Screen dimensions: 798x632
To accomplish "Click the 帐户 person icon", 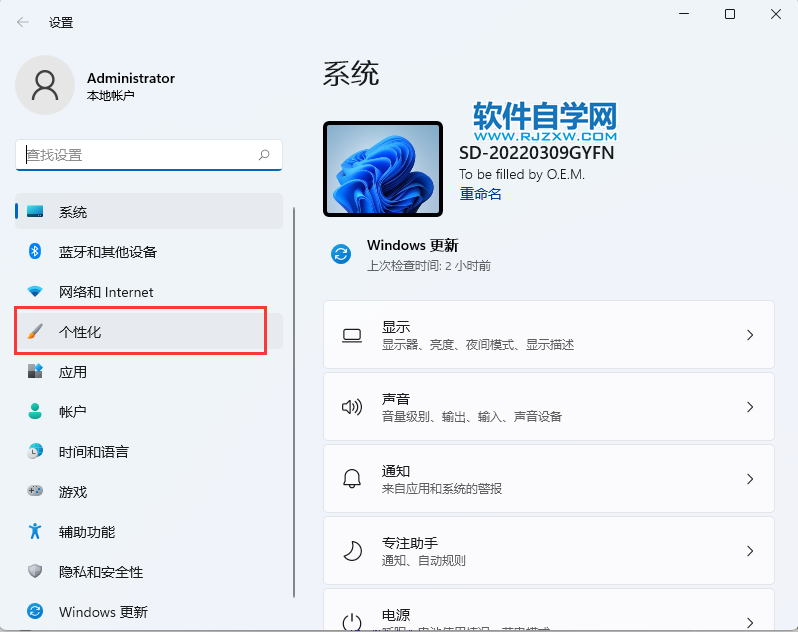I will pyautogui.click(x=35, y=411).
